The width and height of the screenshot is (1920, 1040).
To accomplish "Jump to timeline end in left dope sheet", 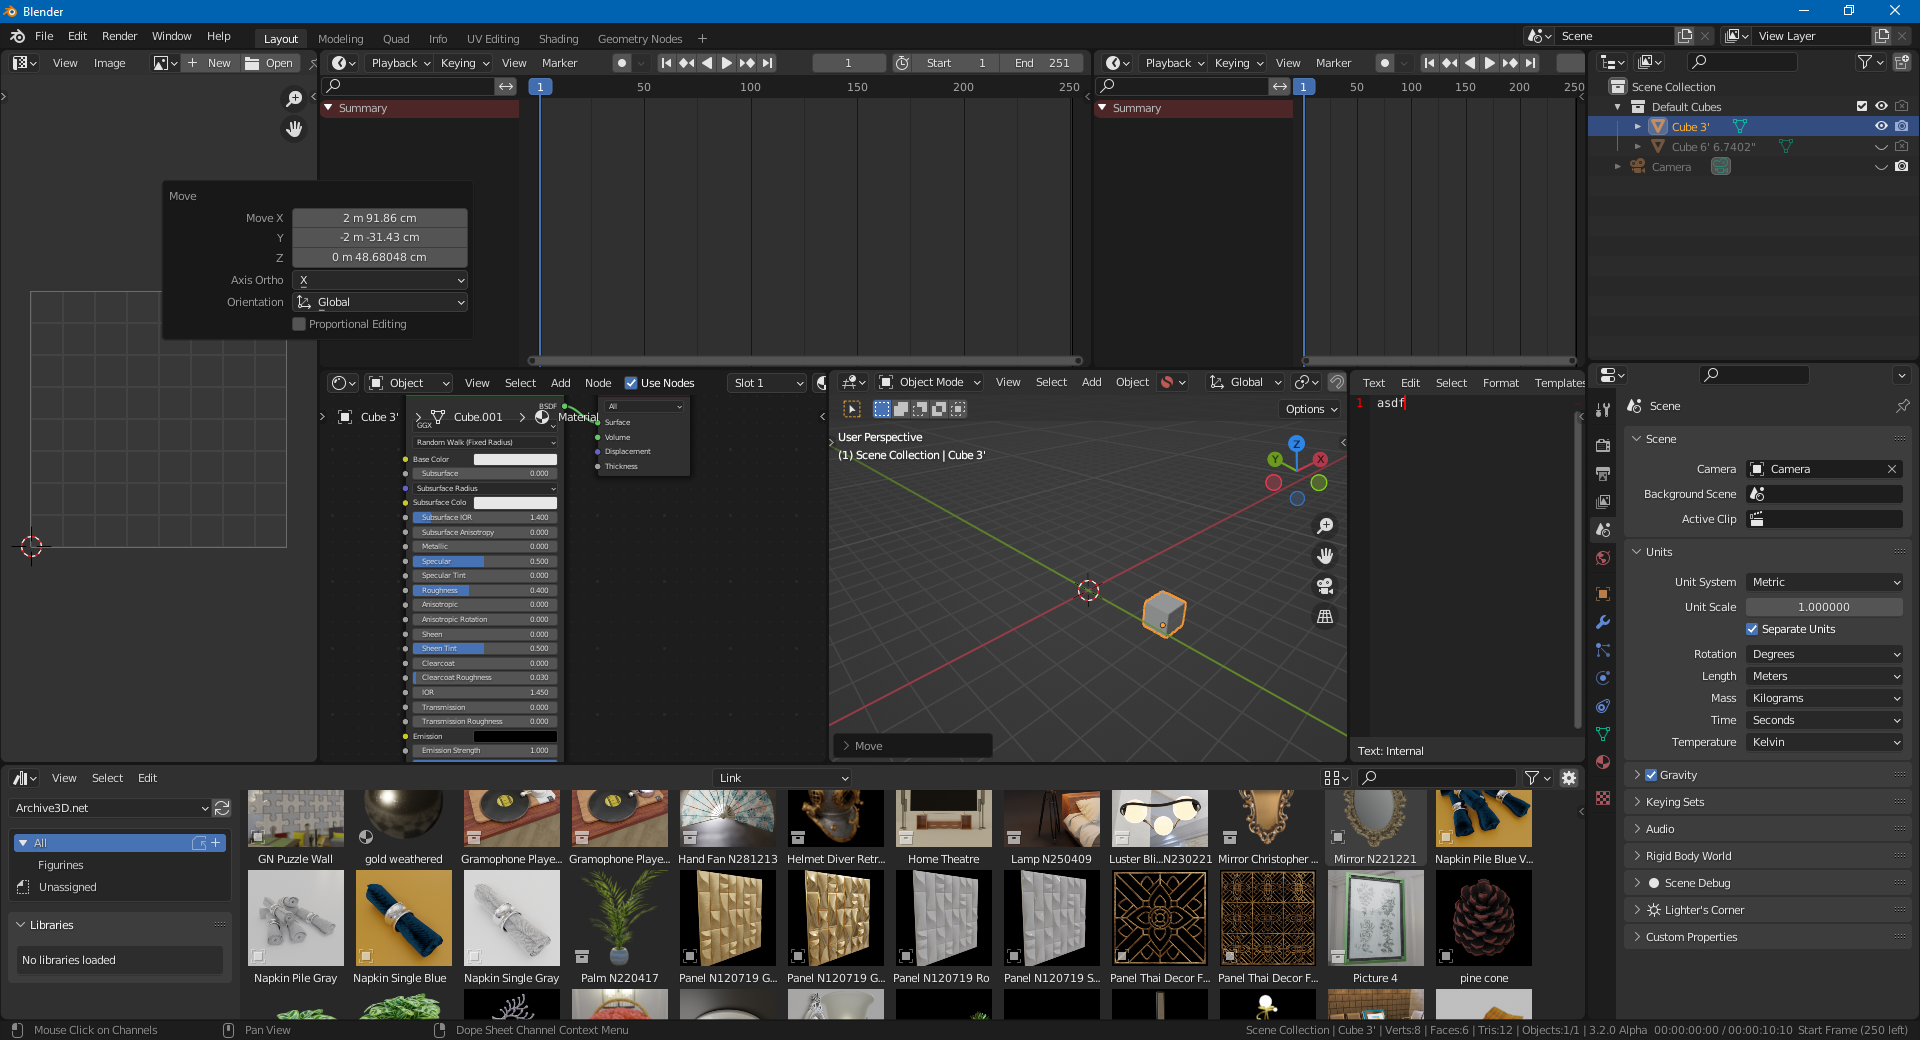I will [768, 63].
